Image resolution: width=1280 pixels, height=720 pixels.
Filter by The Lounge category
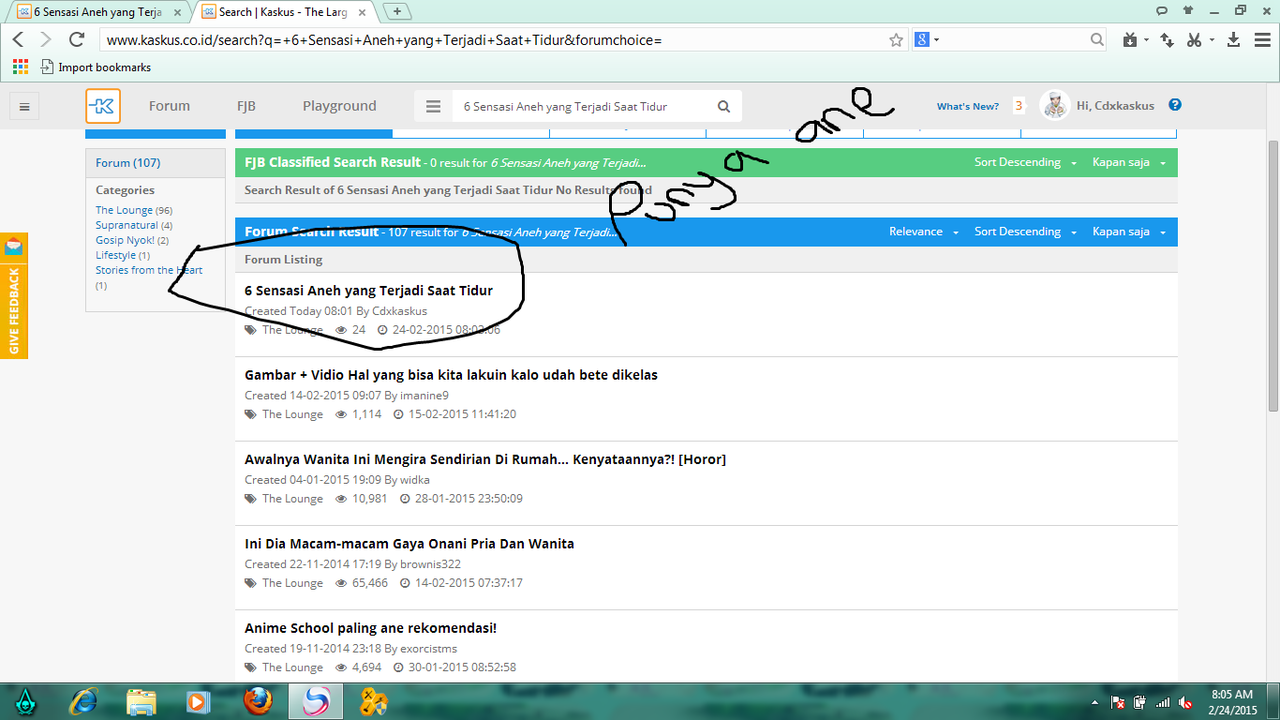[124, 210]
